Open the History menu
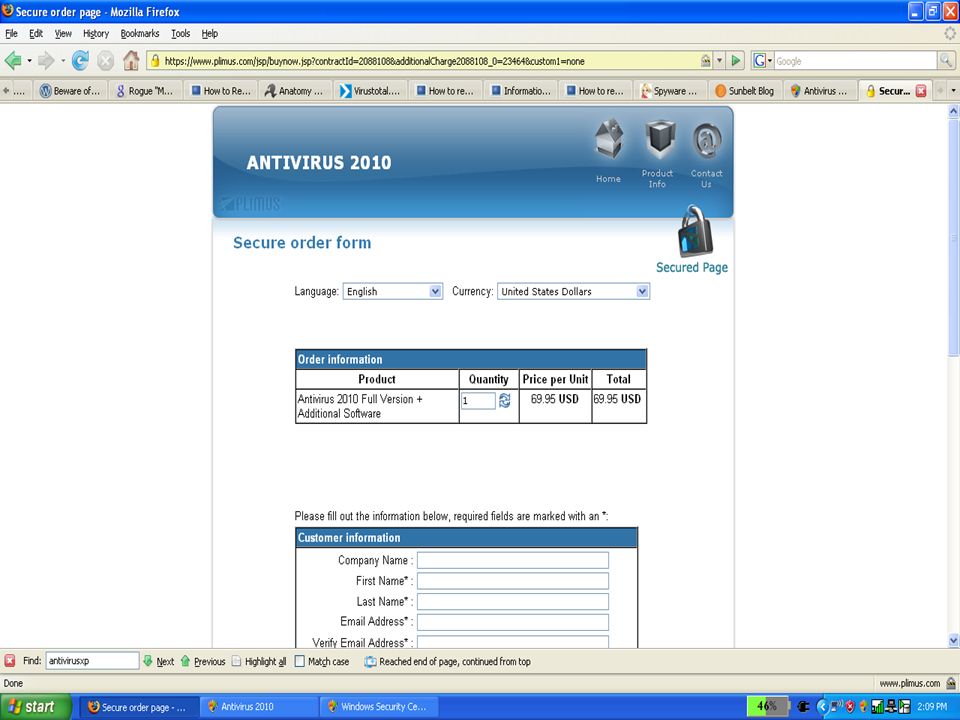This screenshot has height=720, width=960. [x=96, y=34]
